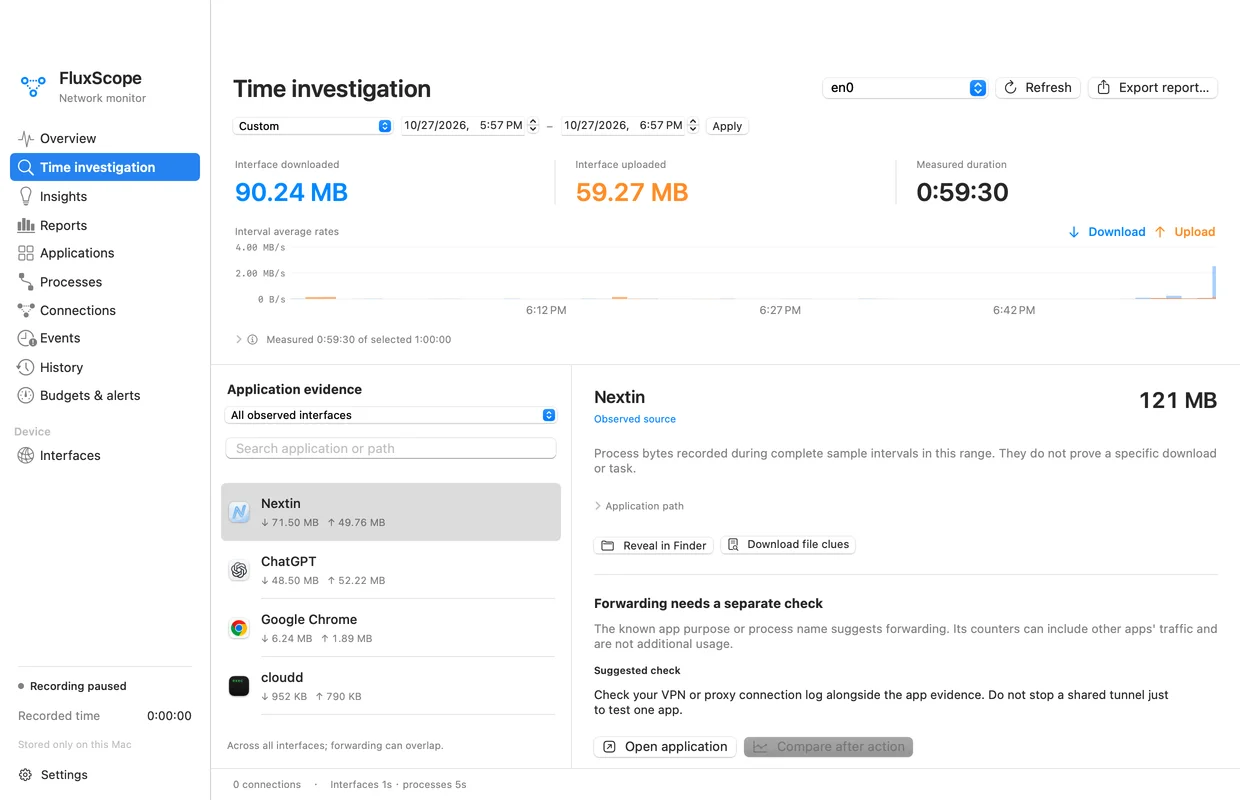The height and width of the screenshot is (800, 1240).
Task: Click the start date field 5:57 PM
Action: 464,126
